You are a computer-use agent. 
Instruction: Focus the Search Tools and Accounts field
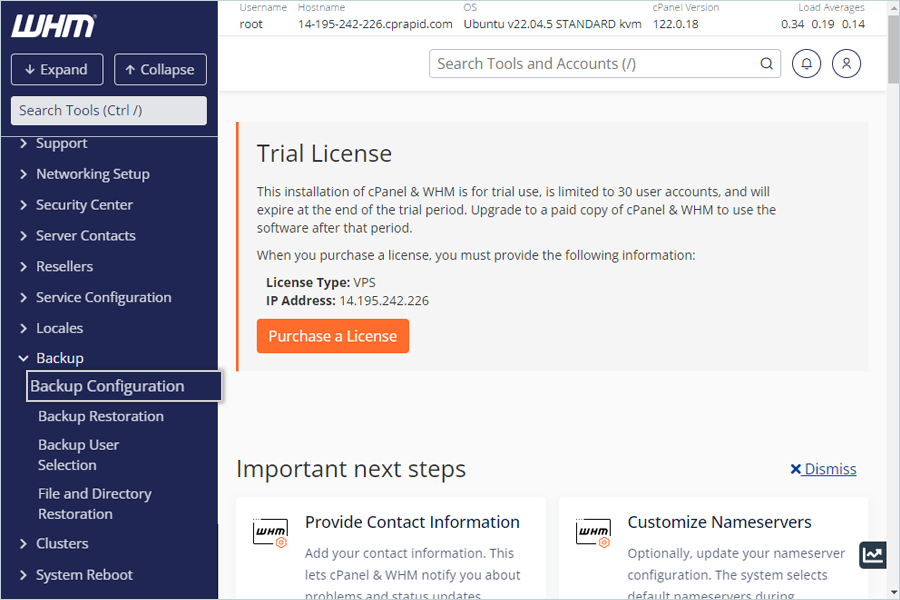pyautogui.click(x=604, y=64)
